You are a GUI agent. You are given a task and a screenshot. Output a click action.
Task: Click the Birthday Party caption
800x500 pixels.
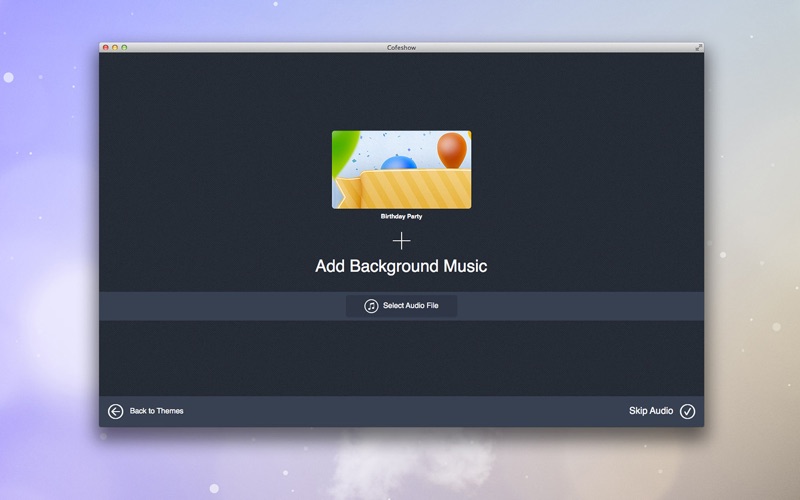click(402, 216)
